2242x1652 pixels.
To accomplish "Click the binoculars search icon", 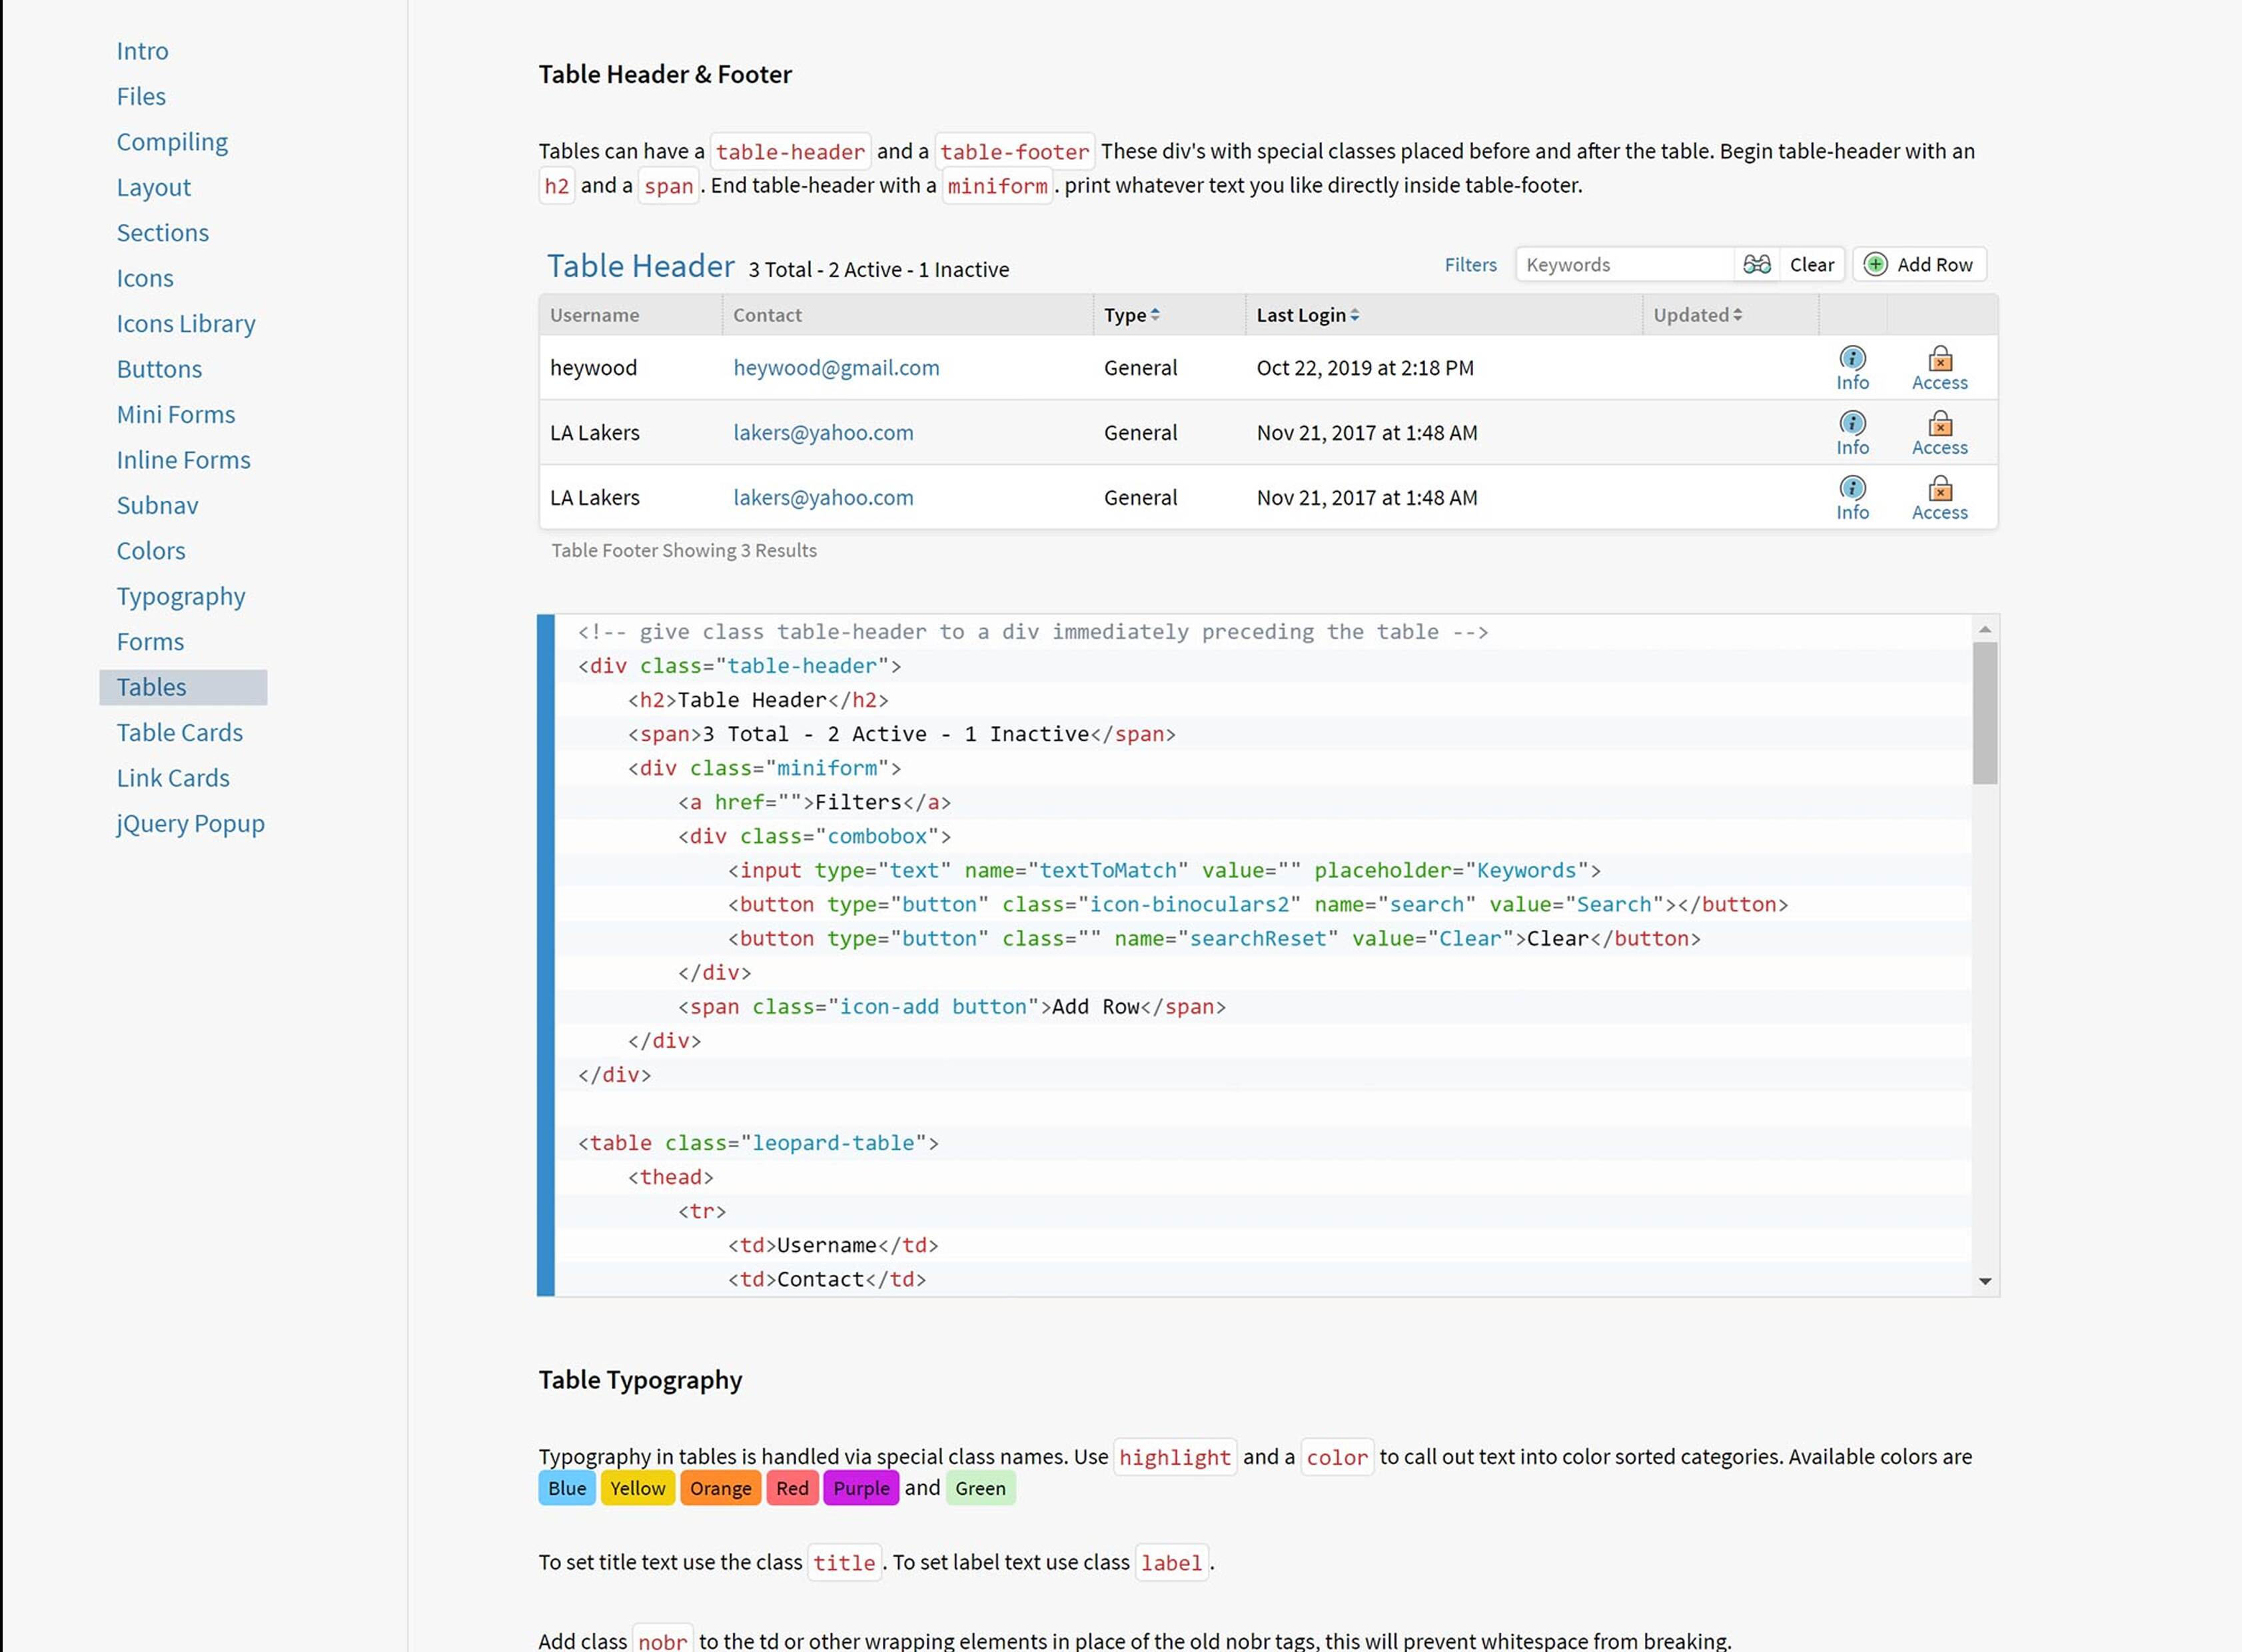I will click(1756, 264).
